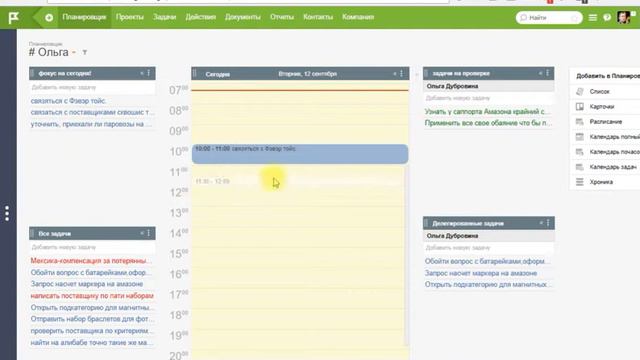The width and height of the screenshot is (640, 360).
Task: Open red task Мексика-компенсация за потерянны
Action: 91,261
